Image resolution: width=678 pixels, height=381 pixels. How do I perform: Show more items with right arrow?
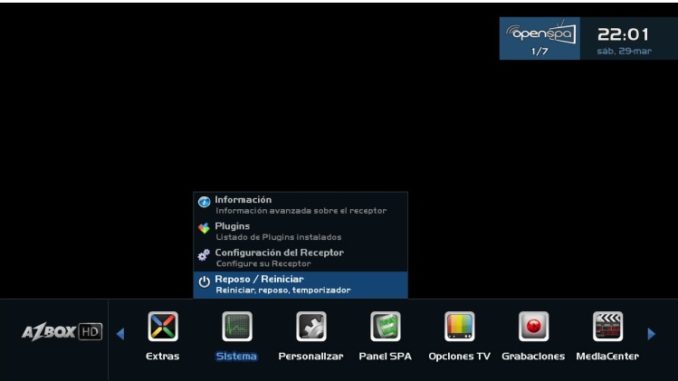pos(651,334)
